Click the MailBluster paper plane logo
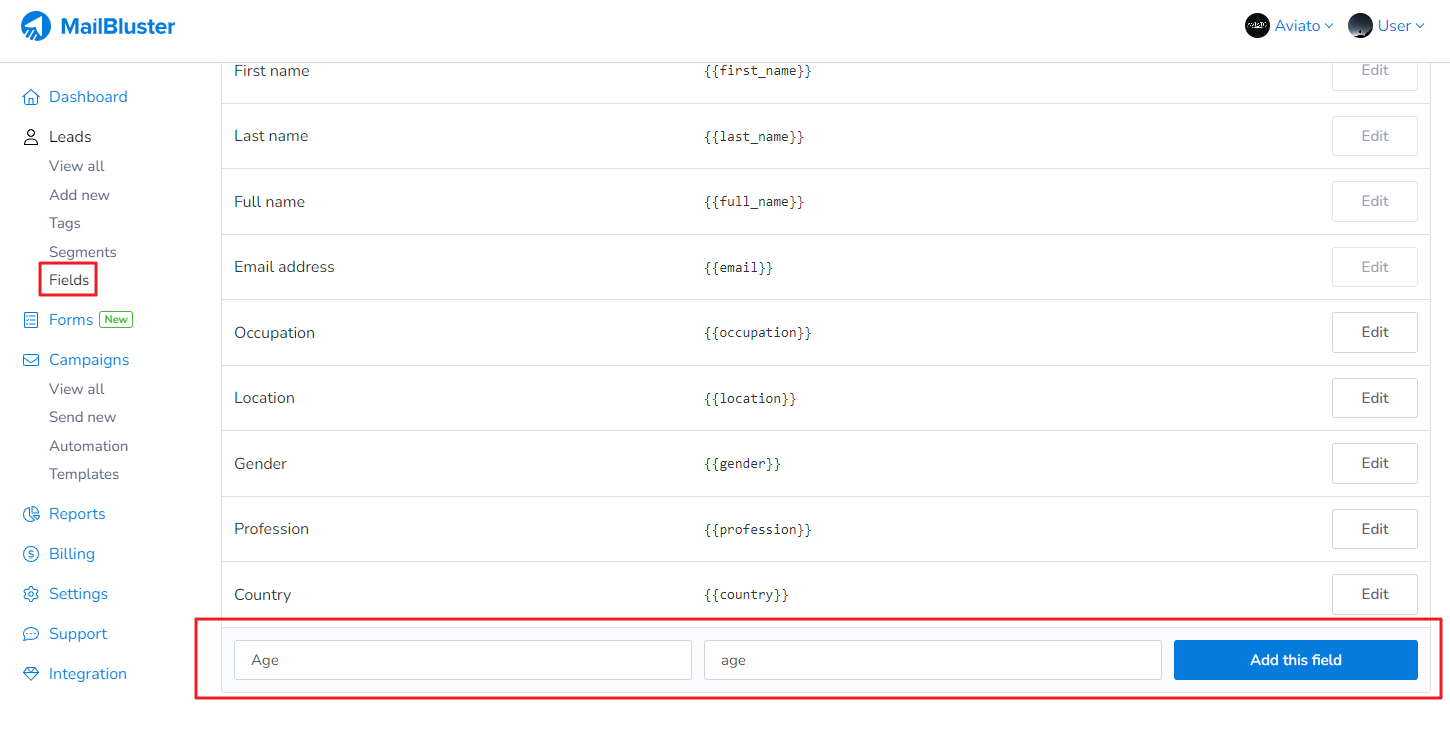The height and width of the screenshot is (739, 1450). pos(36,27)
